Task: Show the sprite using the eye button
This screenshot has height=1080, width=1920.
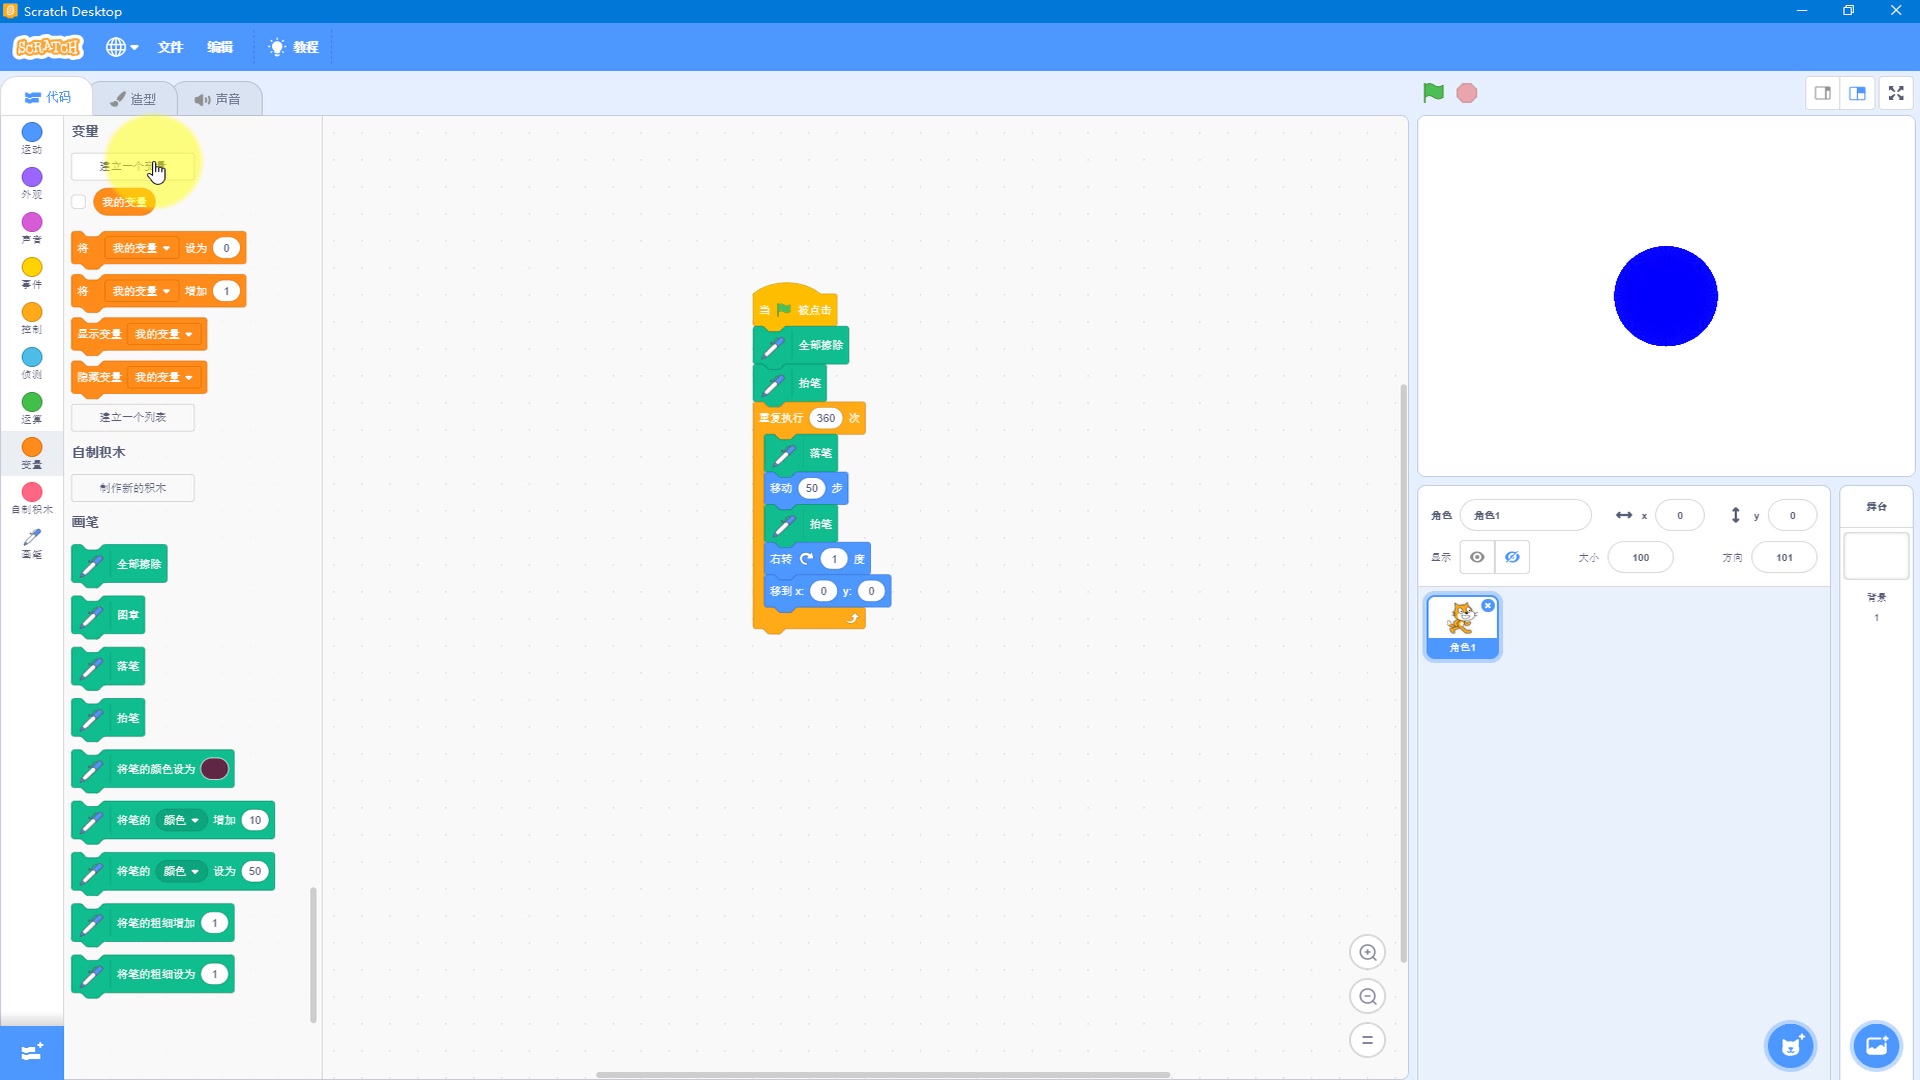Action: coord(1477,557)
